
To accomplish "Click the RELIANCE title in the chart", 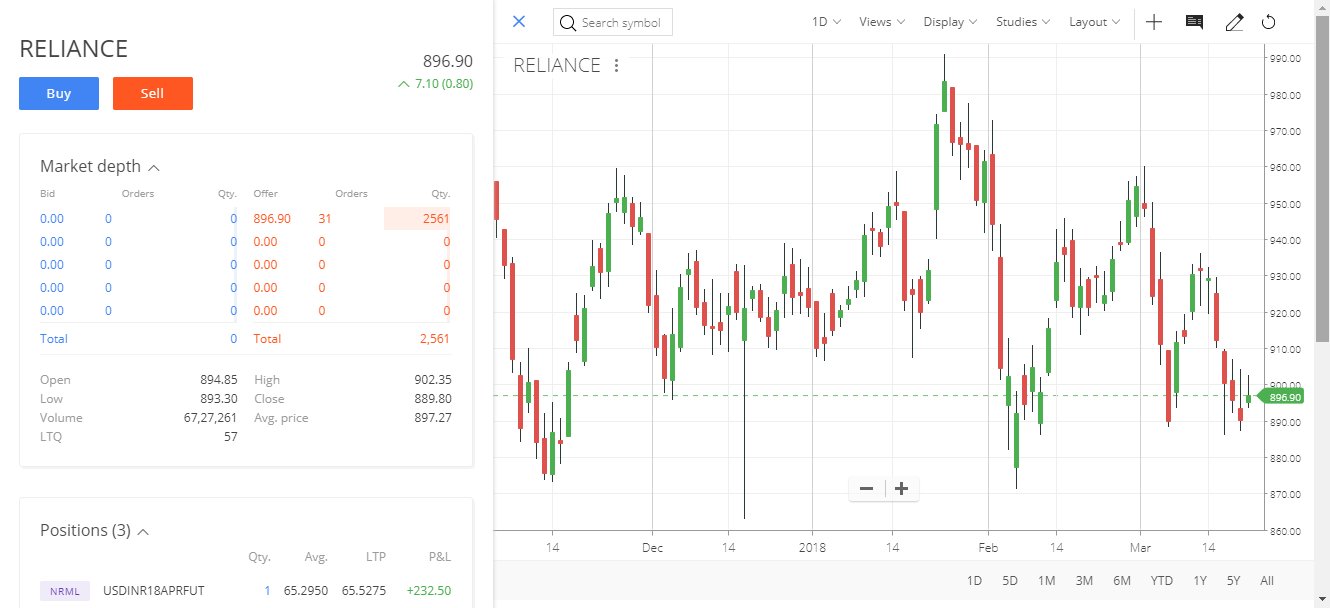I will 557,65.
